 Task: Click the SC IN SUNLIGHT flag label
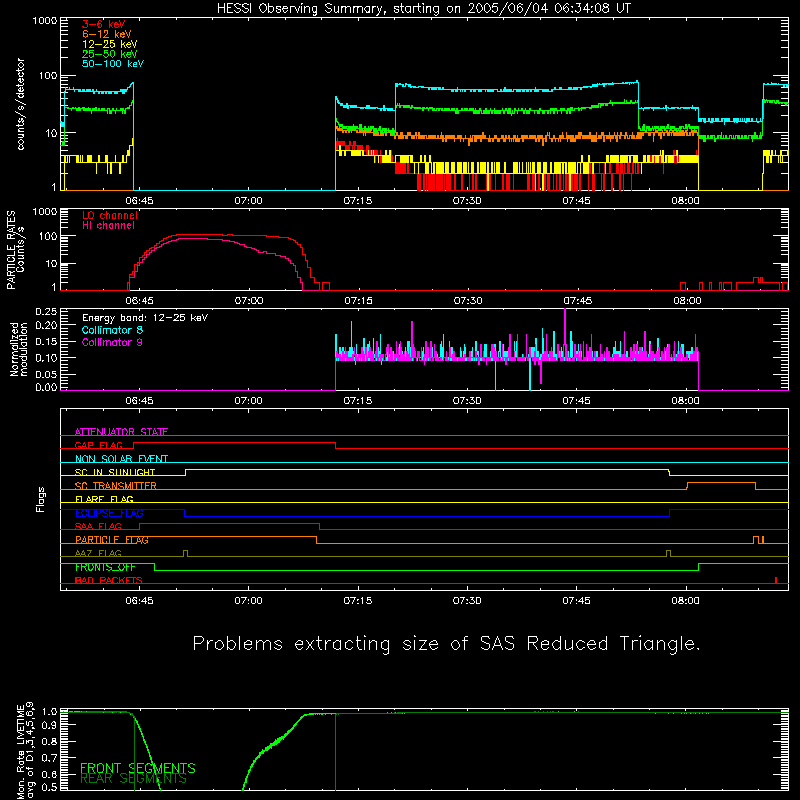115,472
